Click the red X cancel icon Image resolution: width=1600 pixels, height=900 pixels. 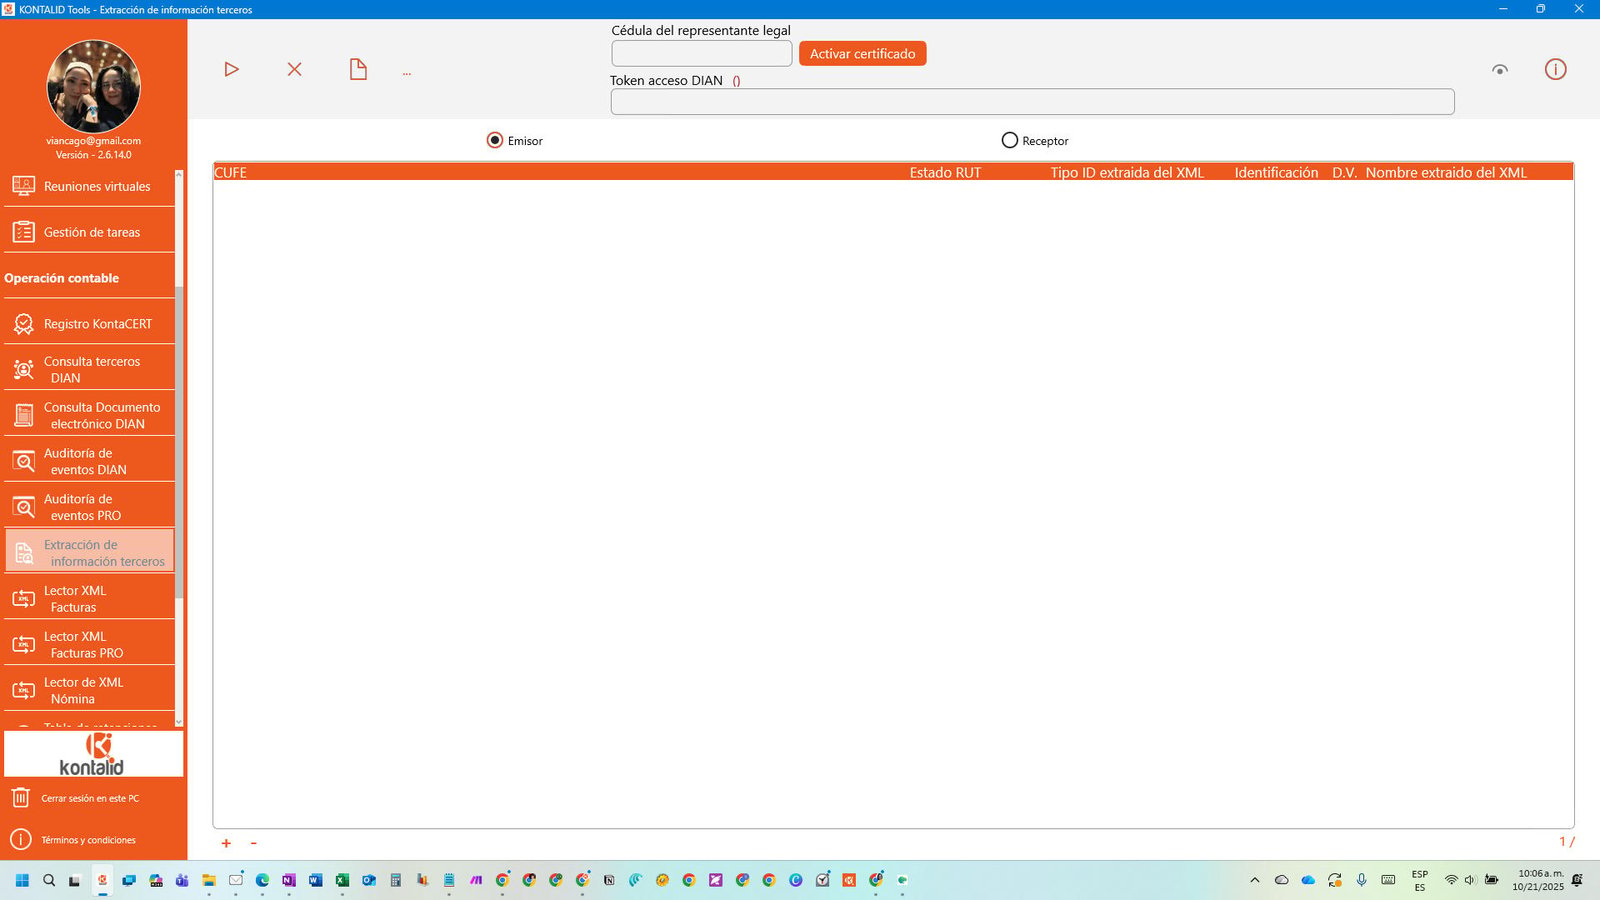pyautogui.click(x=295, y=69)
